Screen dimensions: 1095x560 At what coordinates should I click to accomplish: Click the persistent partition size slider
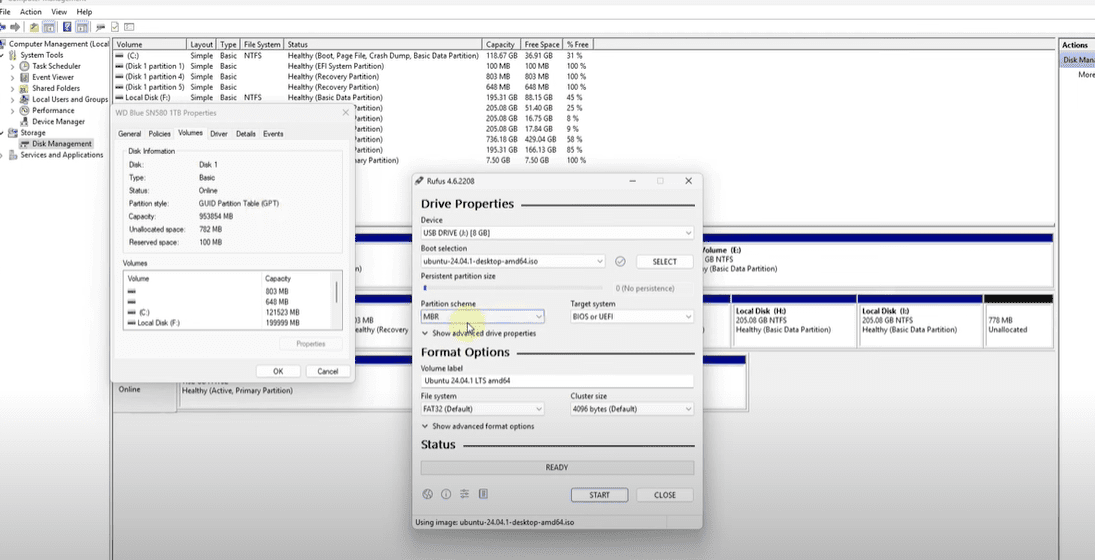510,288
